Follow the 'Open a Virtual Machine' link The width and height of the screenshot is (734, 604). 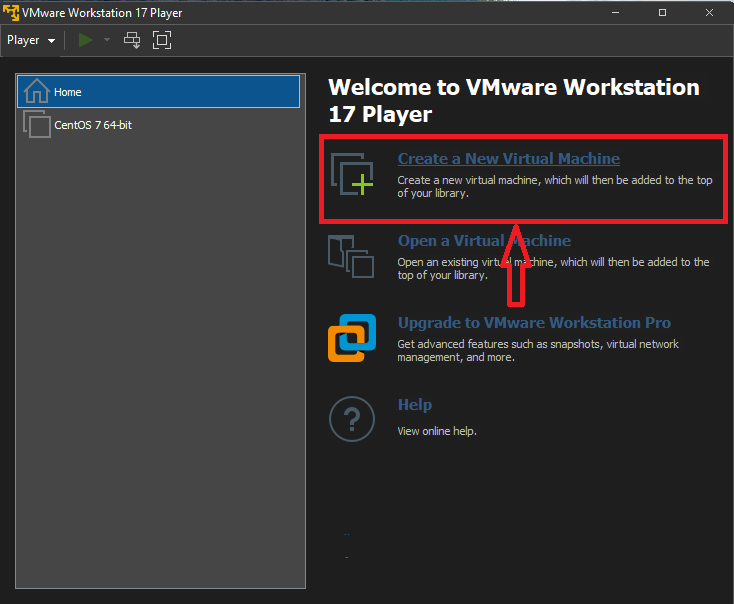tap(484, 241)
